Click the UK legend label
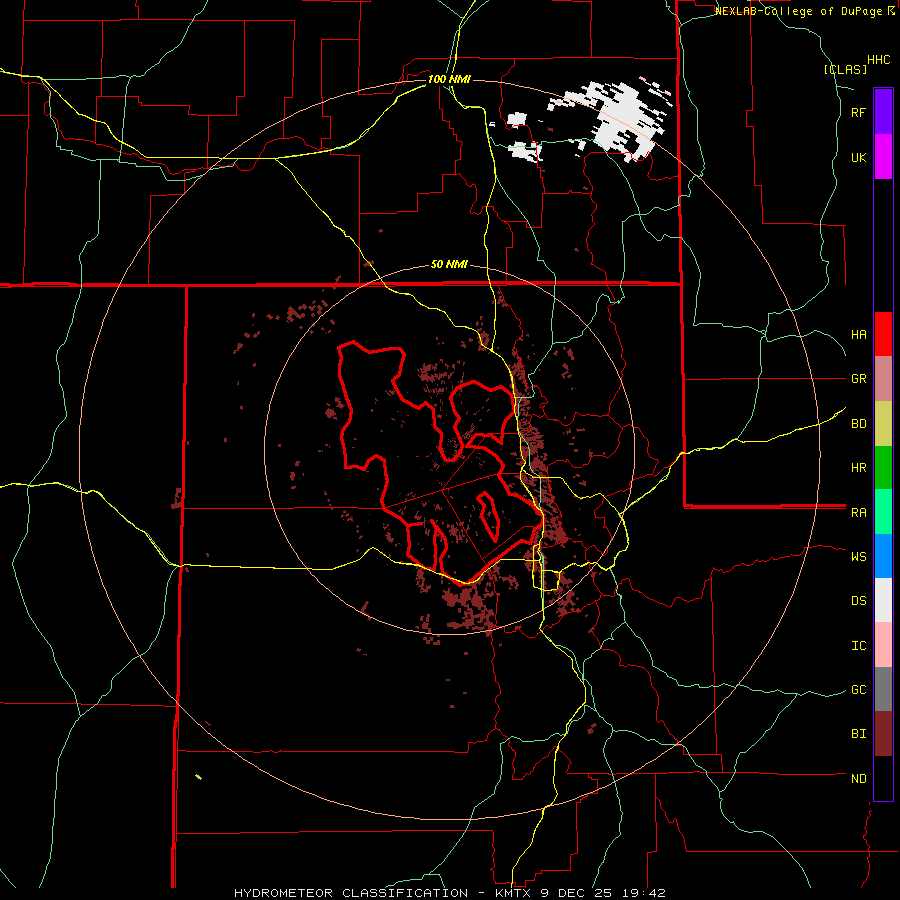 [858, 157]
